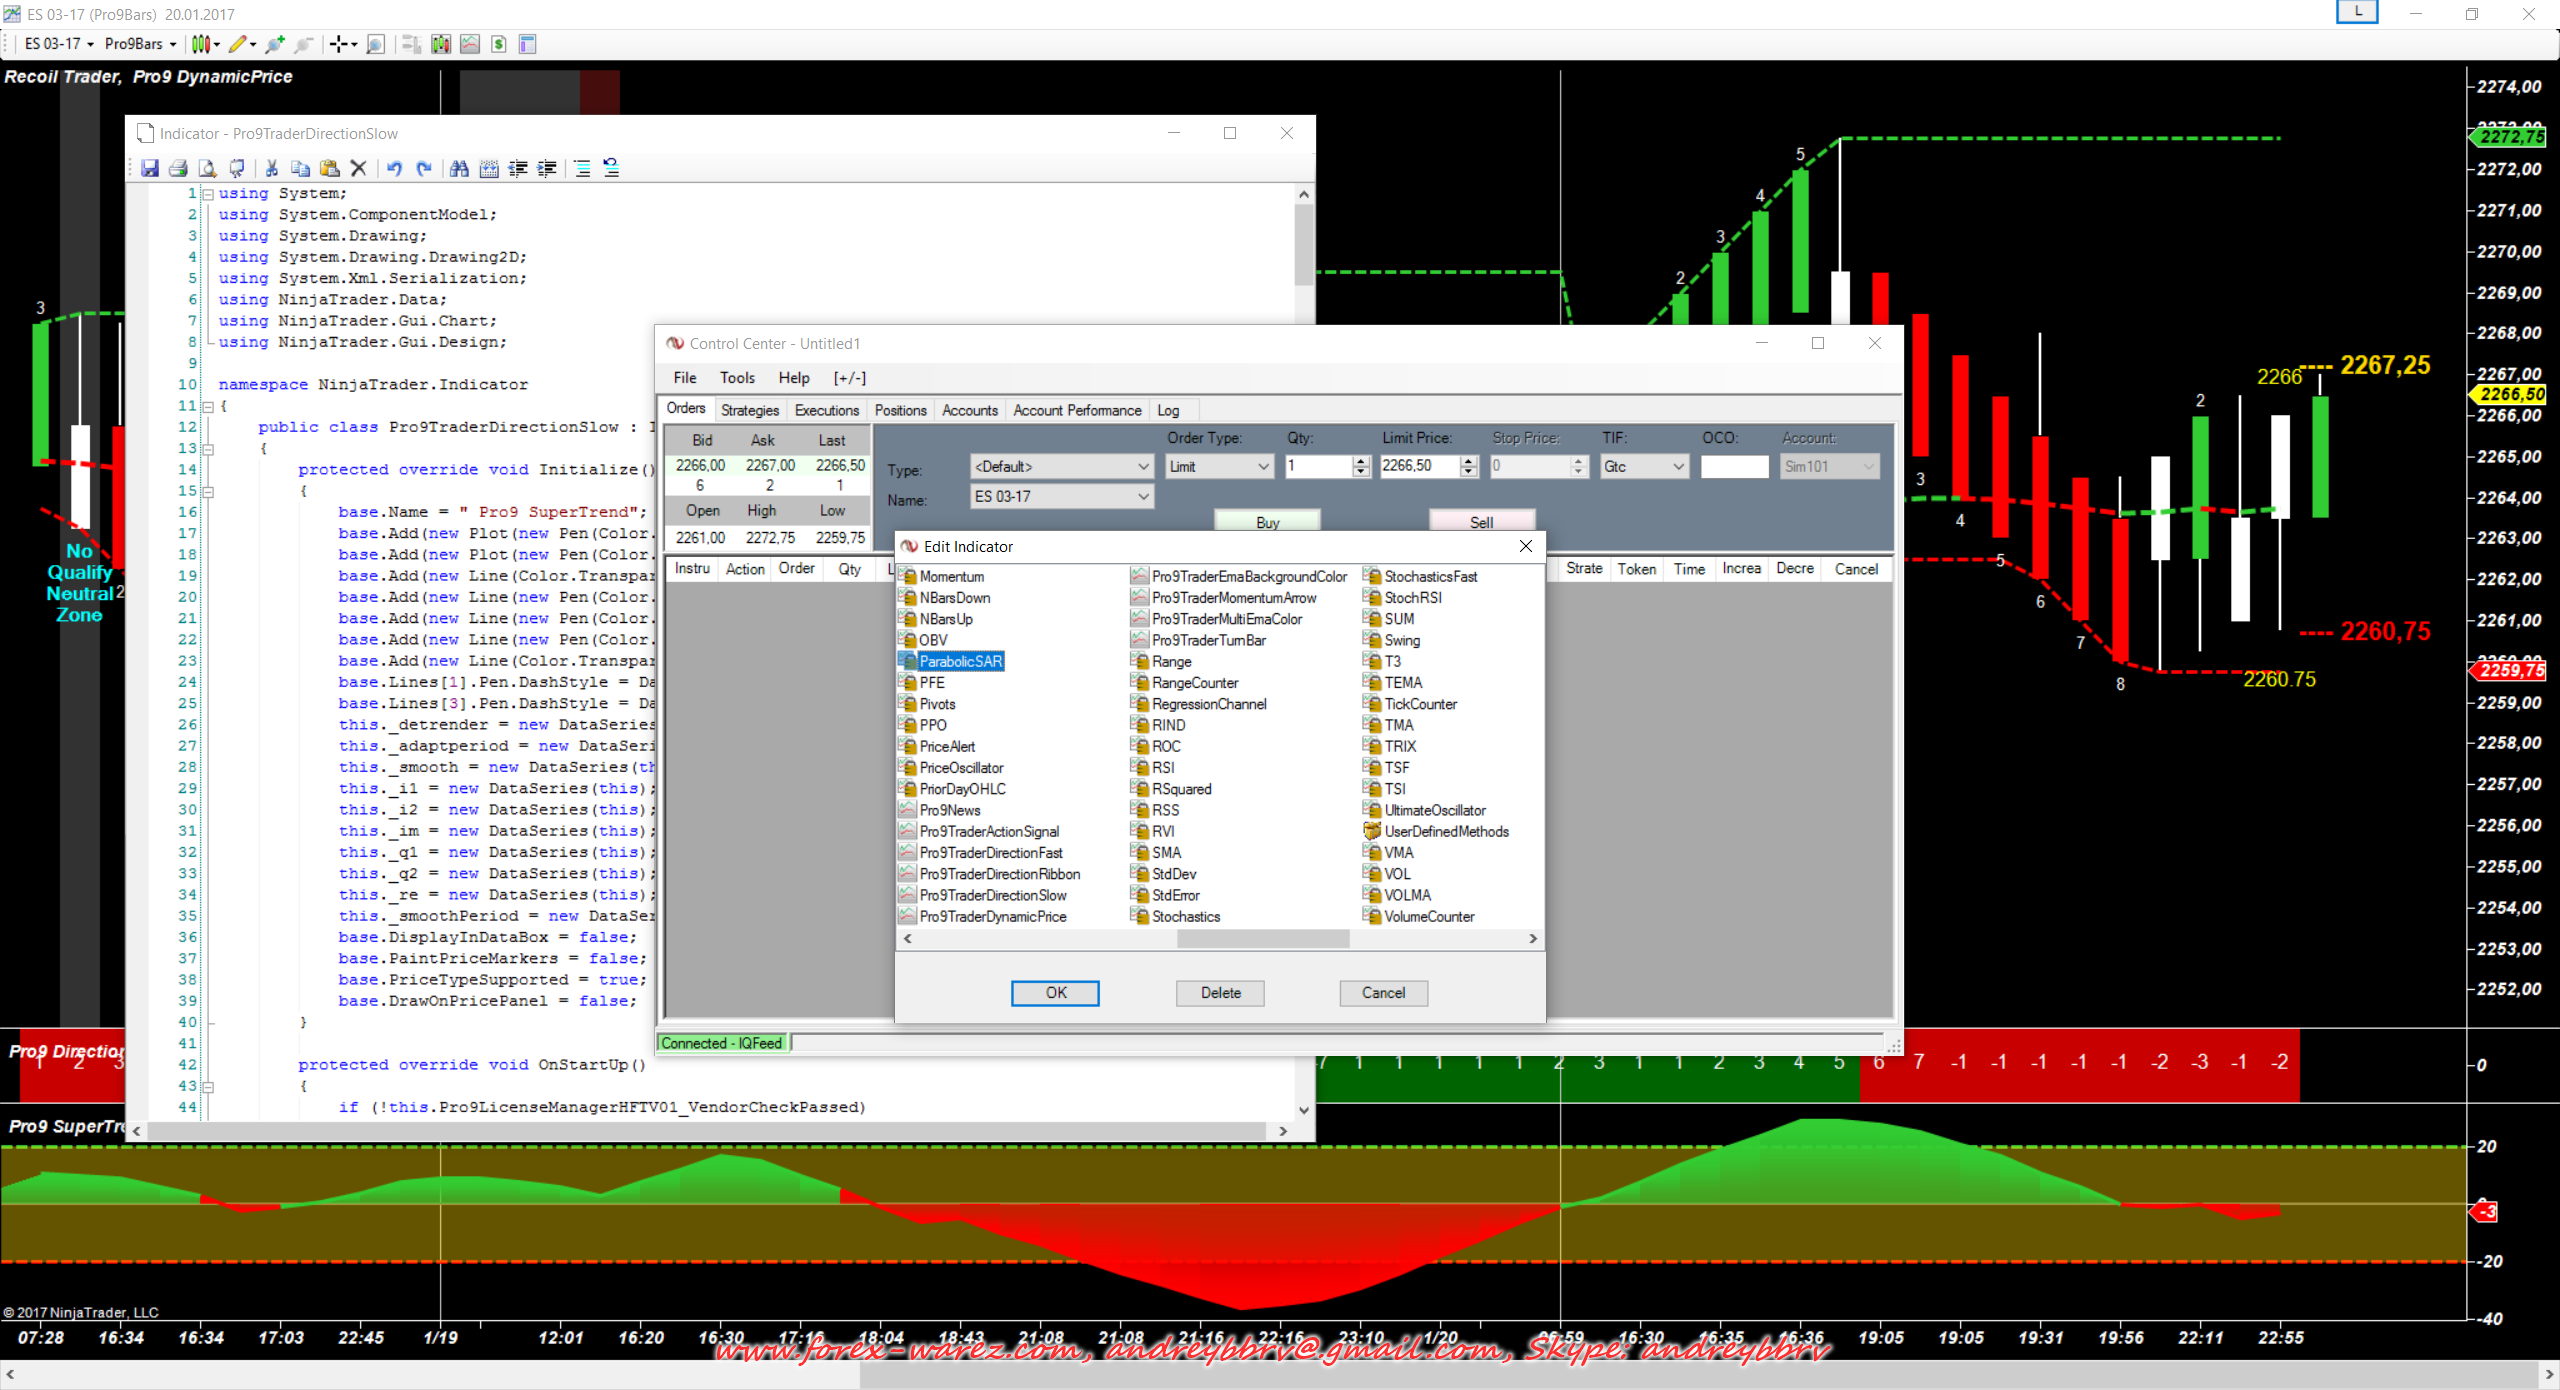Open the Tools menu in Control Center
Screen dimensions: 2560x1390
tap(737, 378)
